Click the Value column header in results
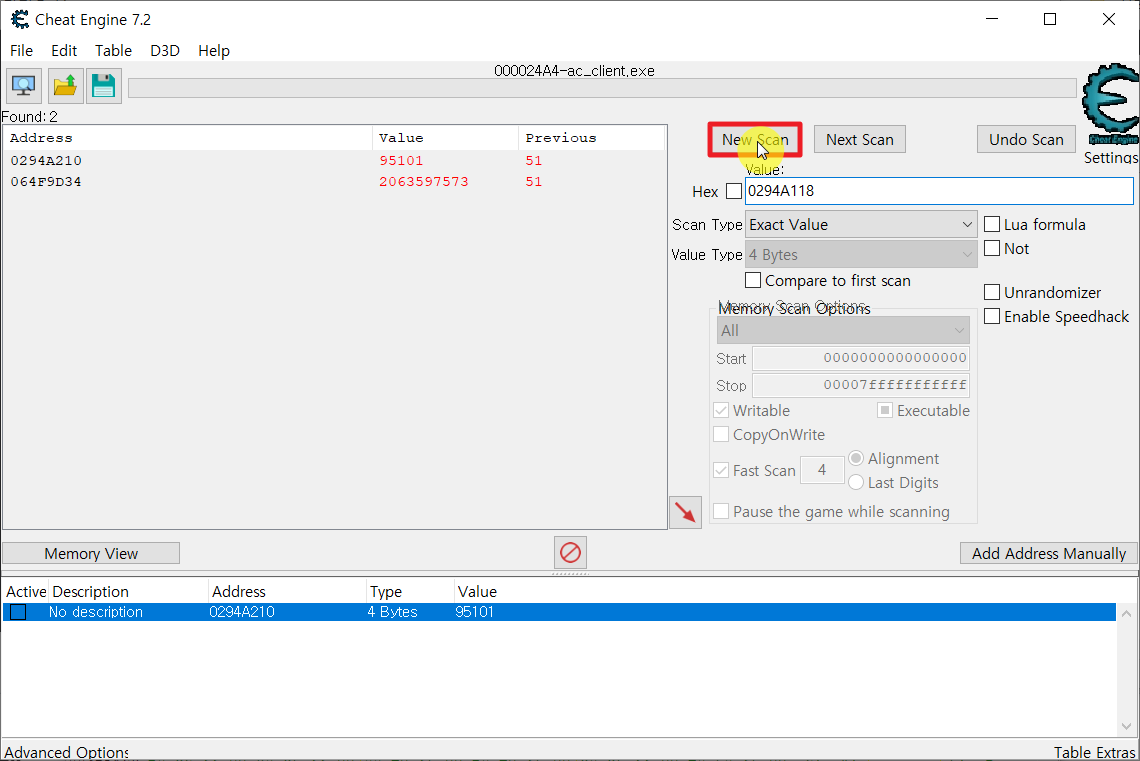 pos(445,138)
